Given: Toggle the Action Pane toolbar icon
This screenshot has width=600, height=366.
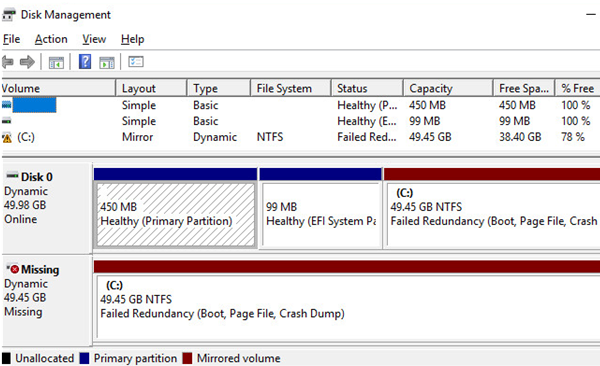Looking at the screenshot, I should (x=107, y=62).
